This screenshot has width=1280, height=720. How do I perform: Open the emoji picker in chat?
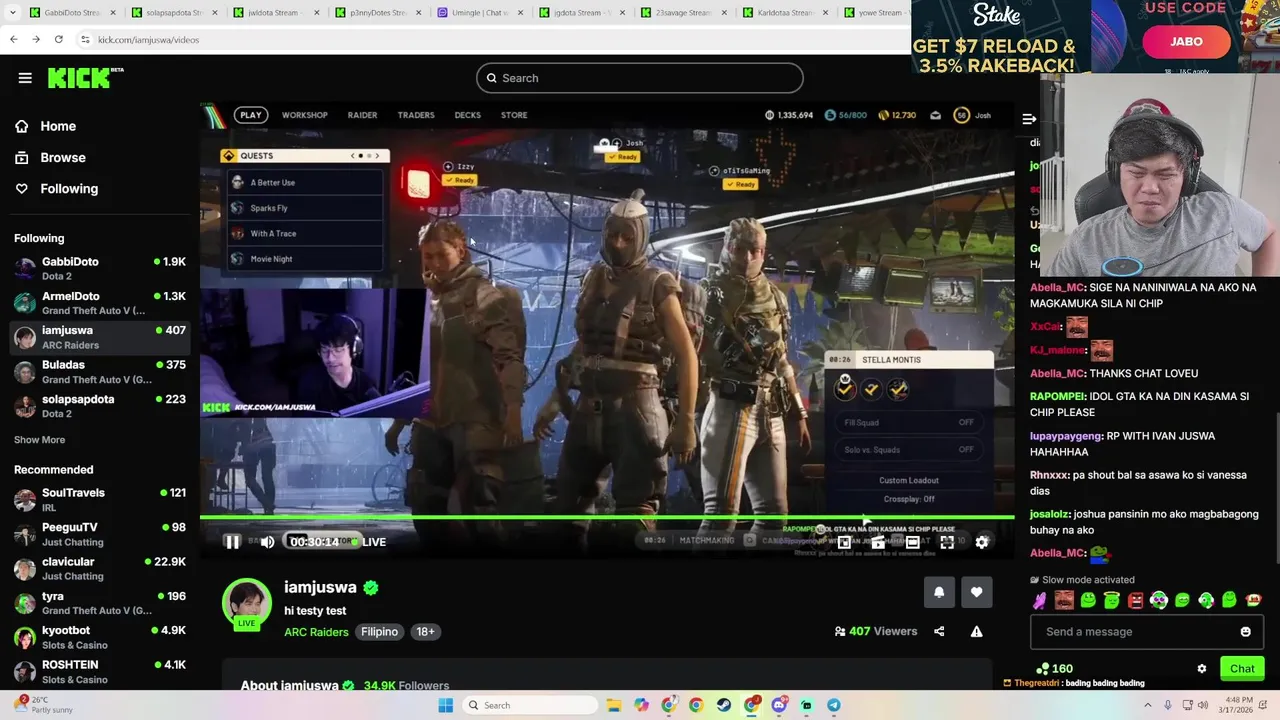point(1245,632)
